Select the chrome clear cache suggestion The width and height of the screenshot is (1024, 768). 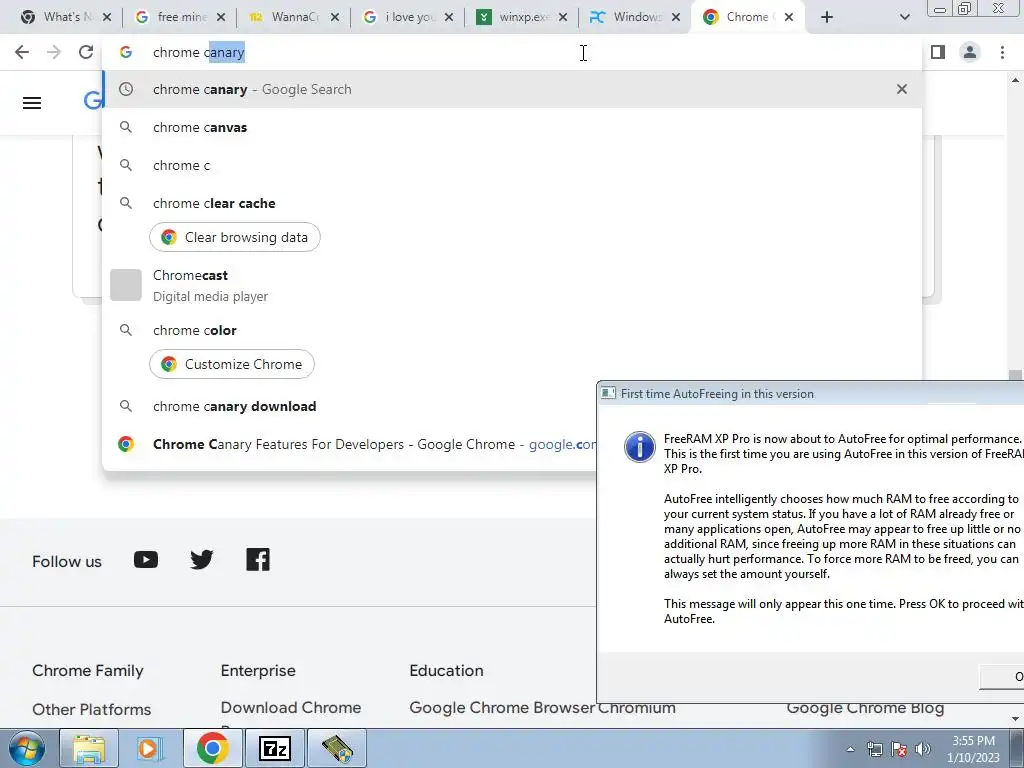coord(513,203)
